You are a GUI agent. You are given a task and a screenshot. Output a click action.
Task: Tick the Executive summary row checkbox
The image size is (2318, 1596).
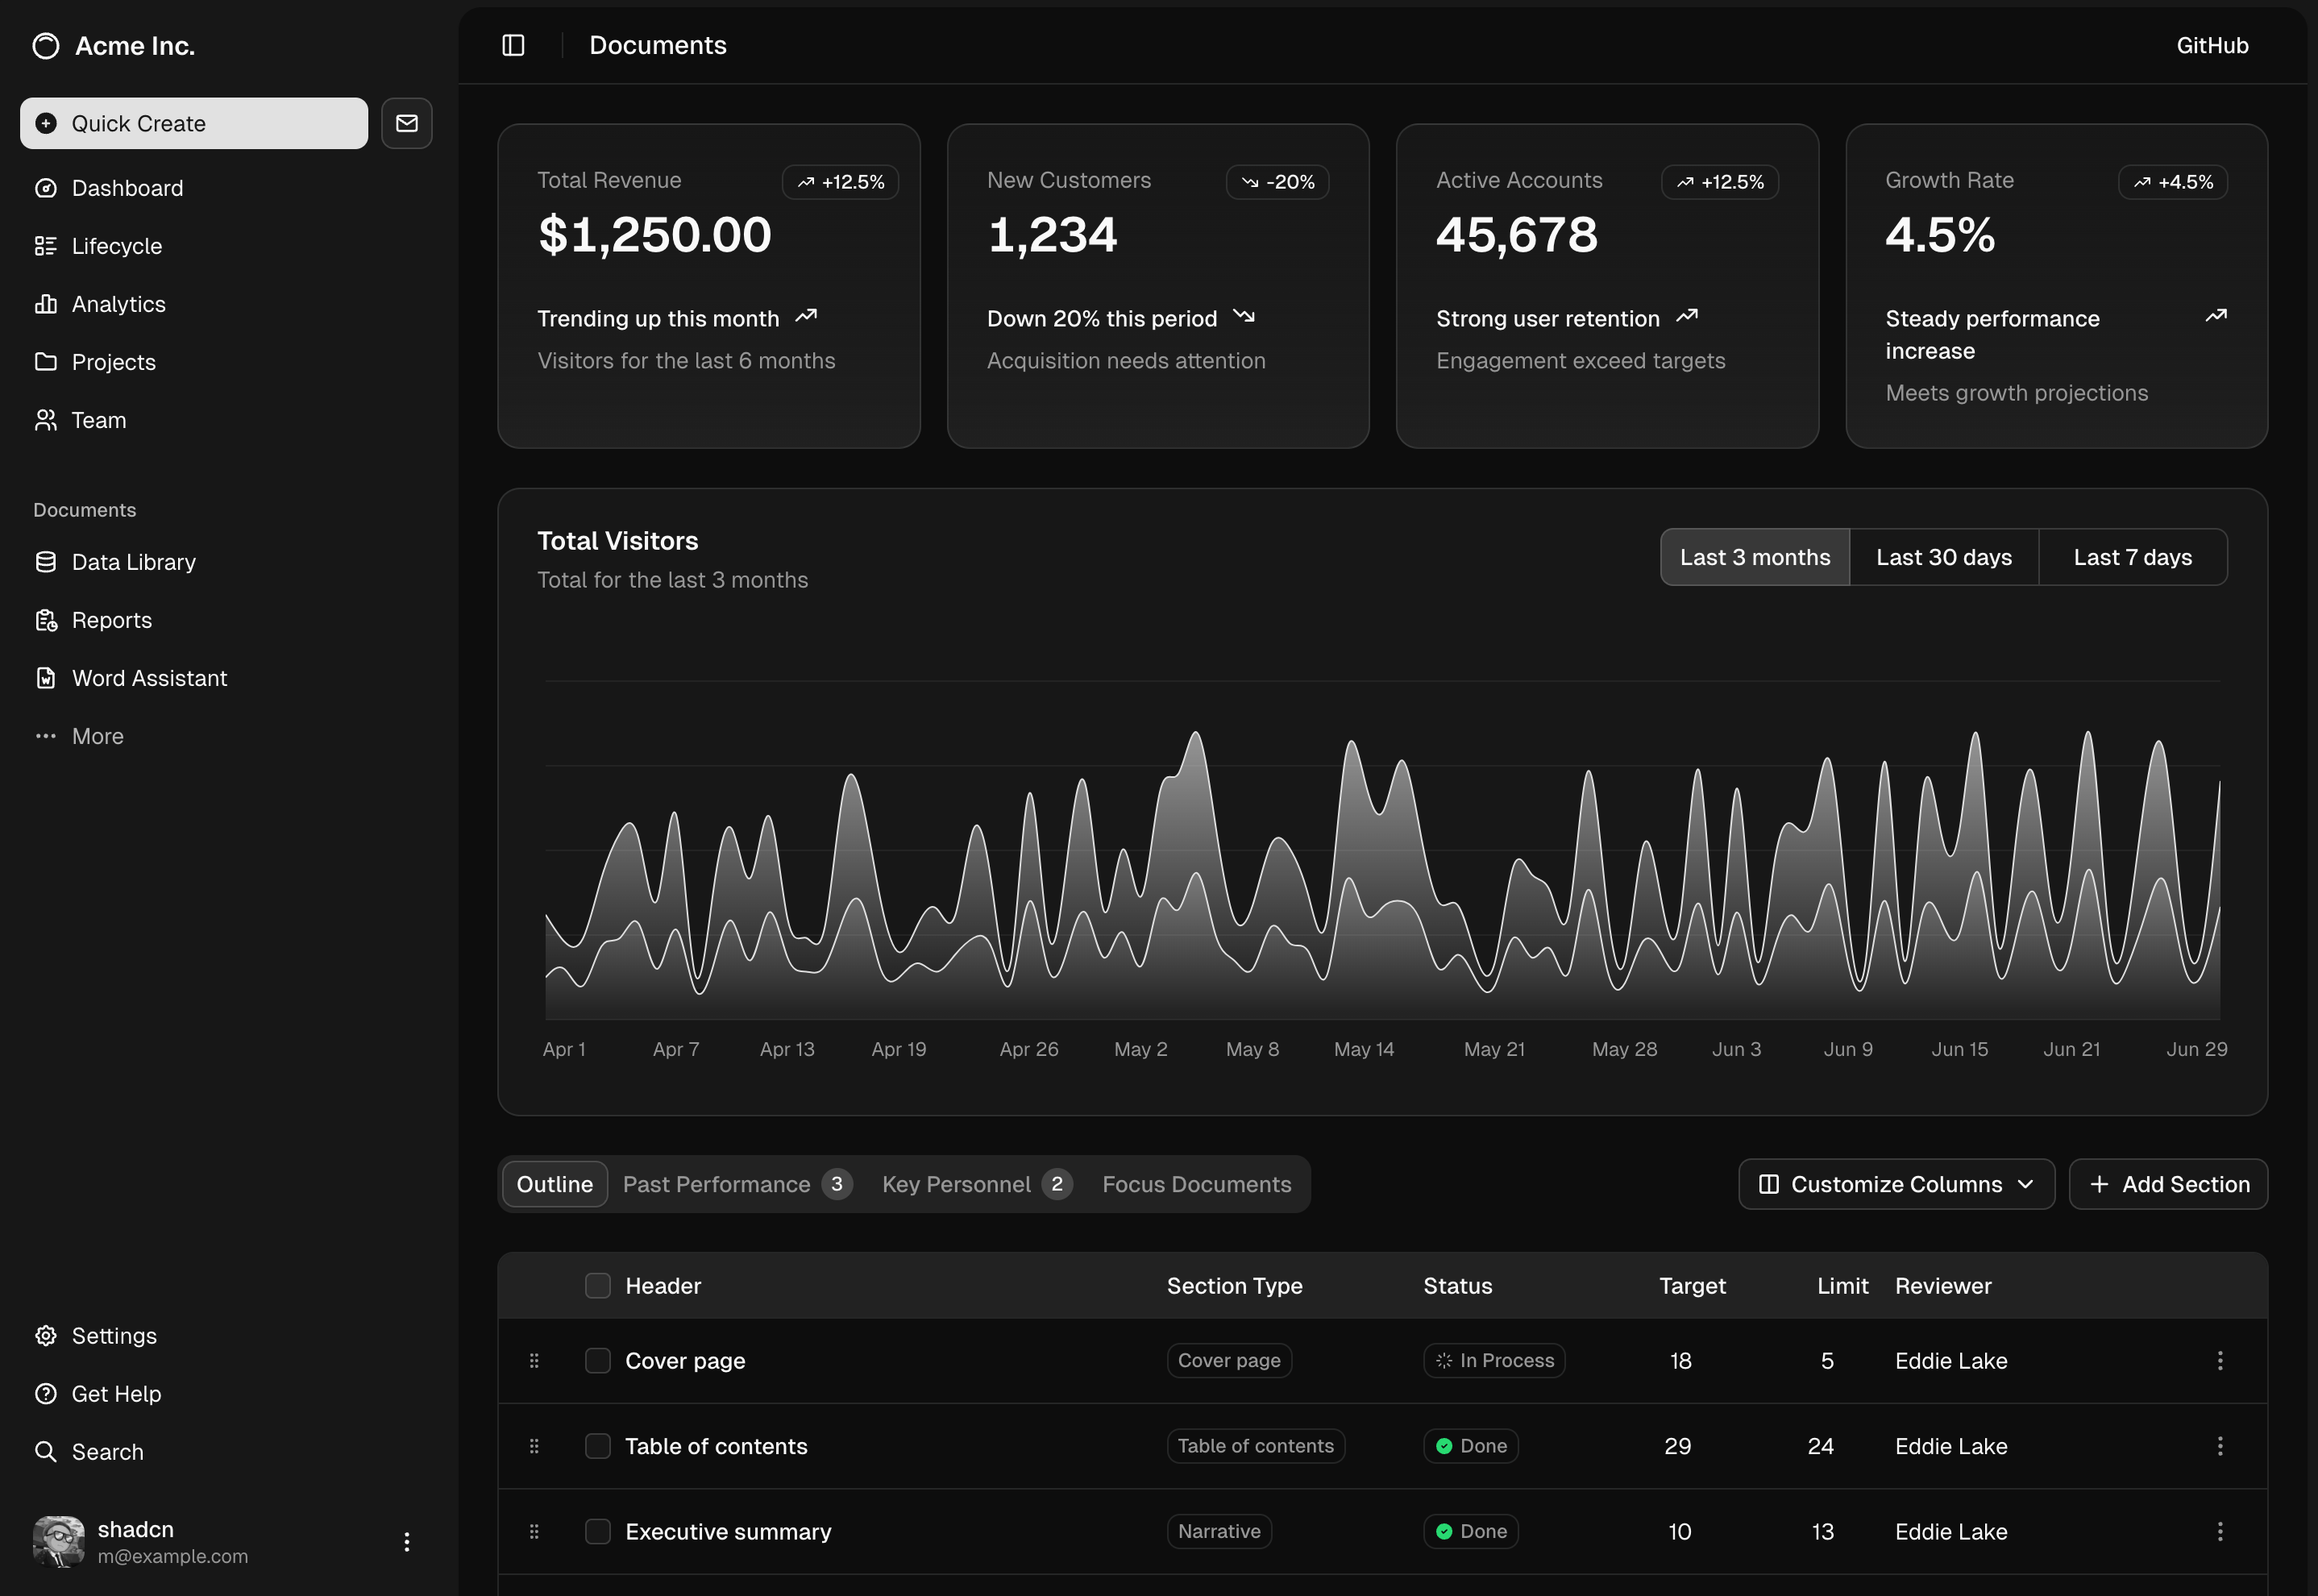598,1532
